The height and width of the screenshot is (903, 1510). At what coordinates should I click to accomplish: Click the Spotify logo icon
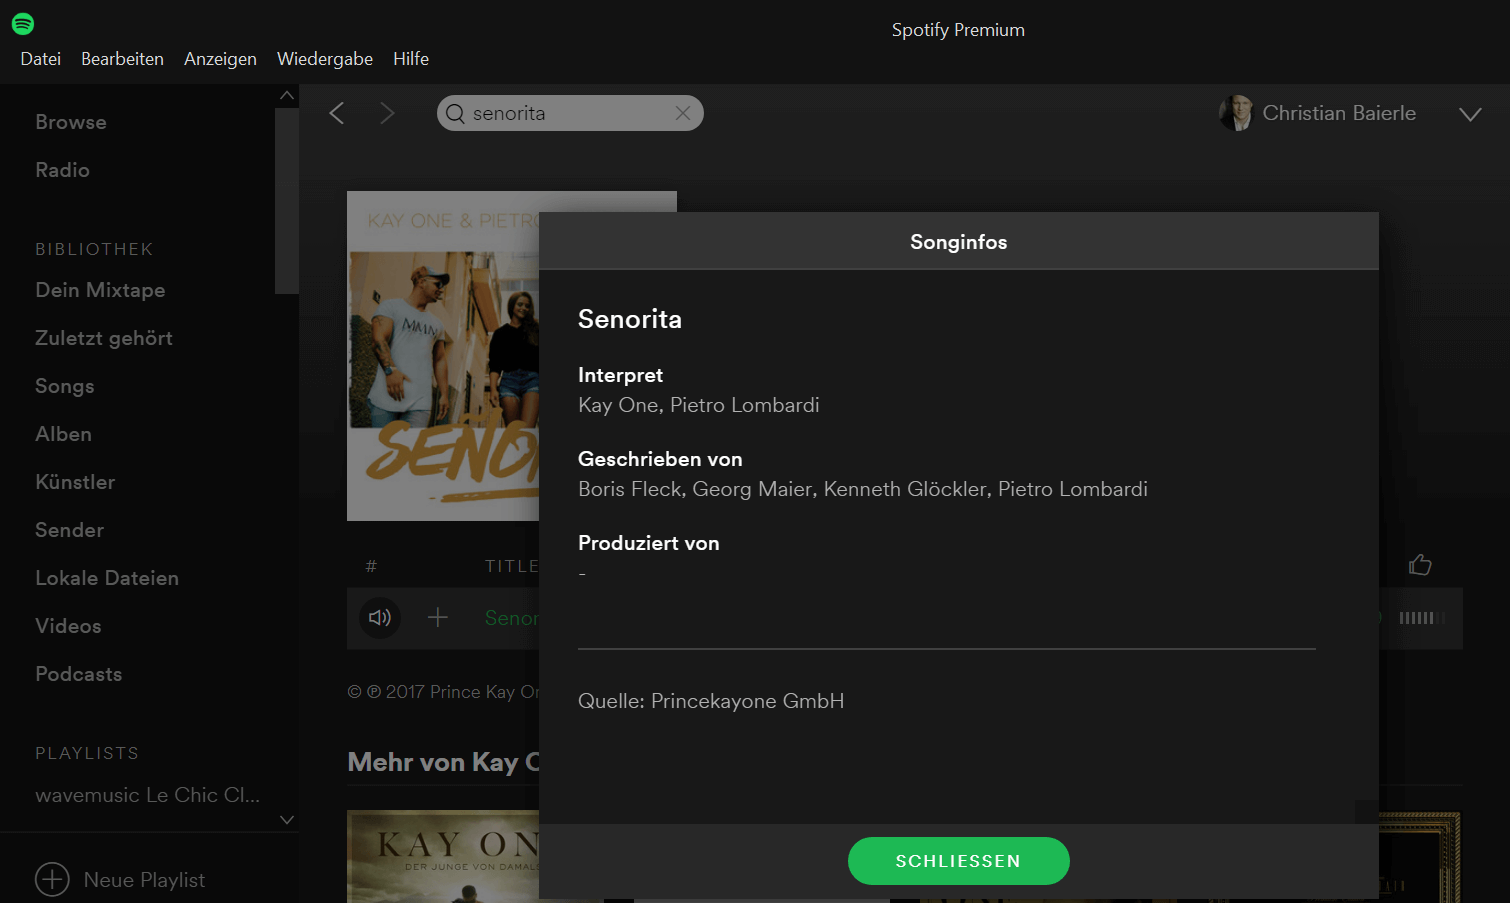click(x=23, y=24)
